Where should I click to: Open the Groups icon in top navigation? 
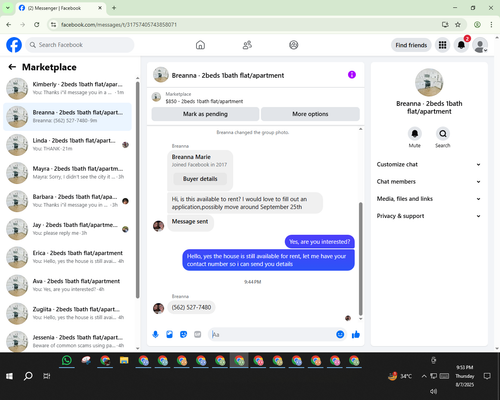coord(294,45)
